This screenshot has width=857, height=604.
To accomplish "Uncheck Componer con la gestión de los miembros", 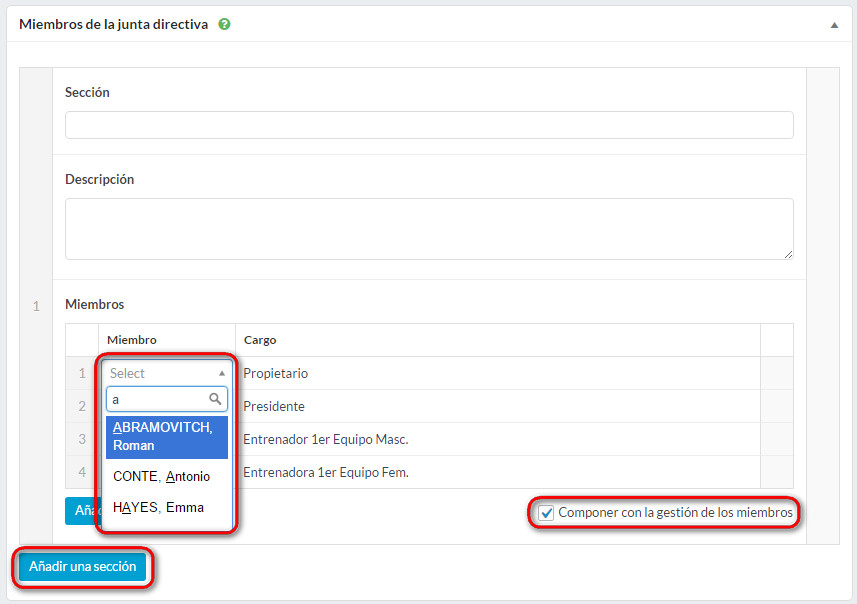I will pos(546,513).
